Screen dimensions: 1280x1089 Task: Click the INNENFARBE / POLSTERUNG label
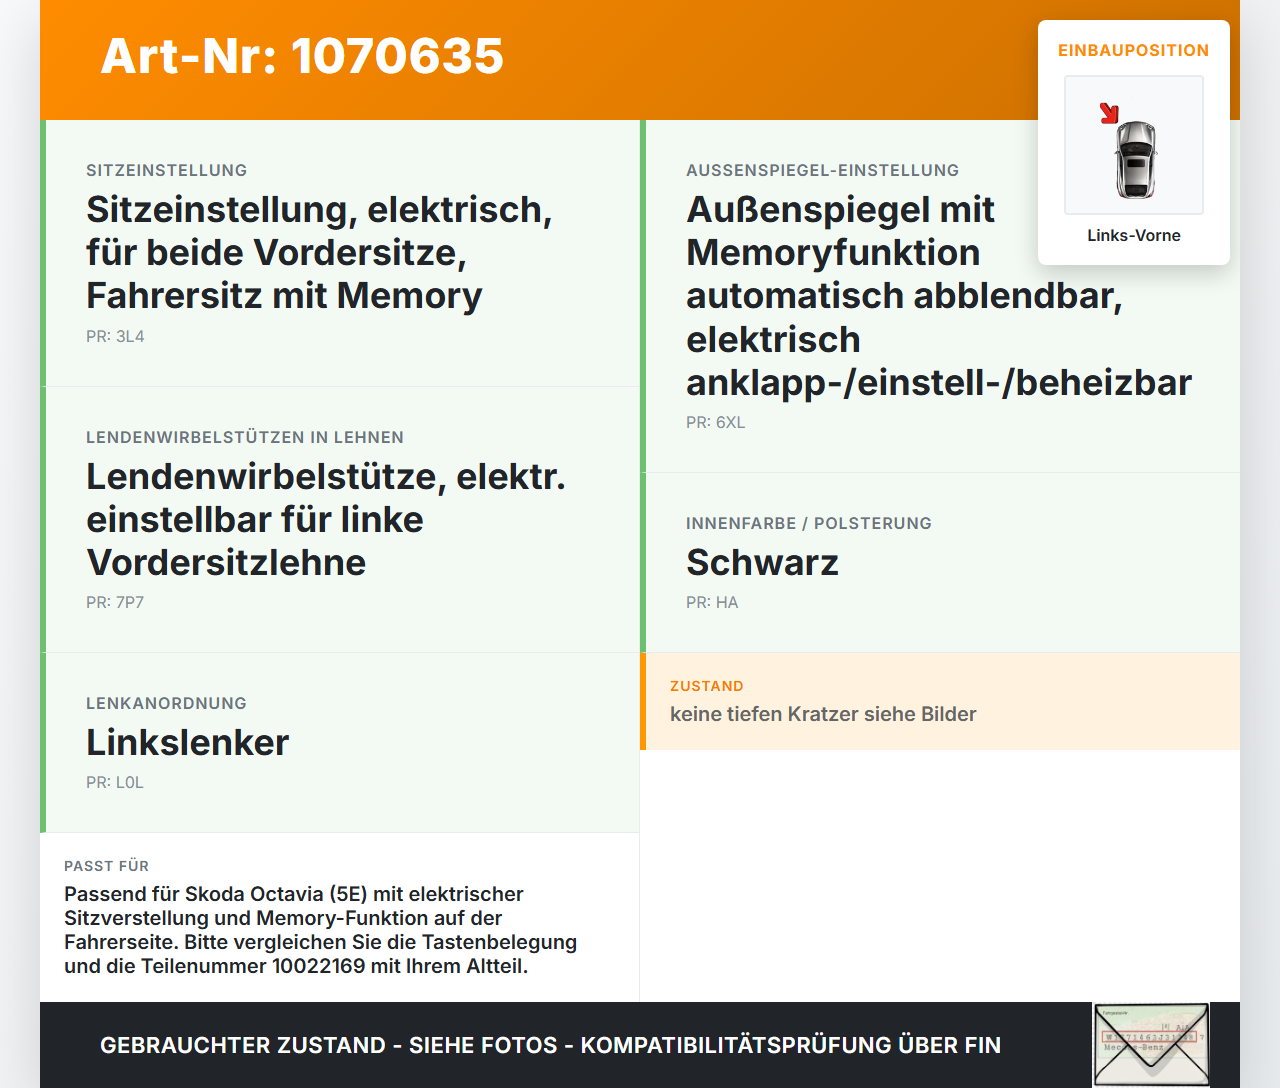coord(808,523)
